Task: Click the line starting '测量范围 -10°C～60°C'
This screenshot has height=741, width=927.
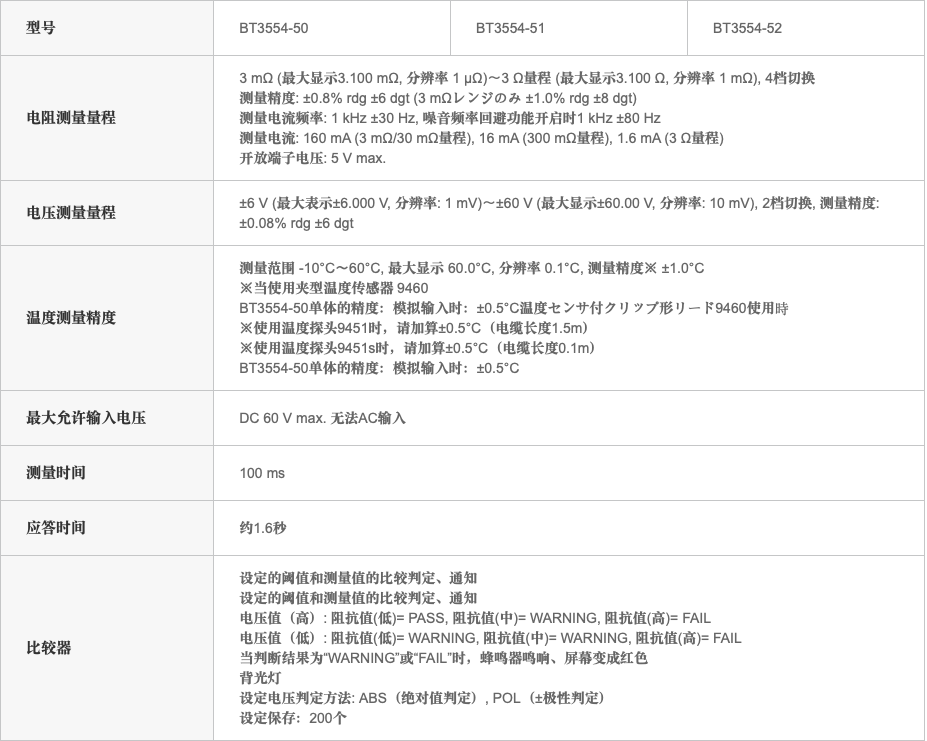Action: pos(472,268)
